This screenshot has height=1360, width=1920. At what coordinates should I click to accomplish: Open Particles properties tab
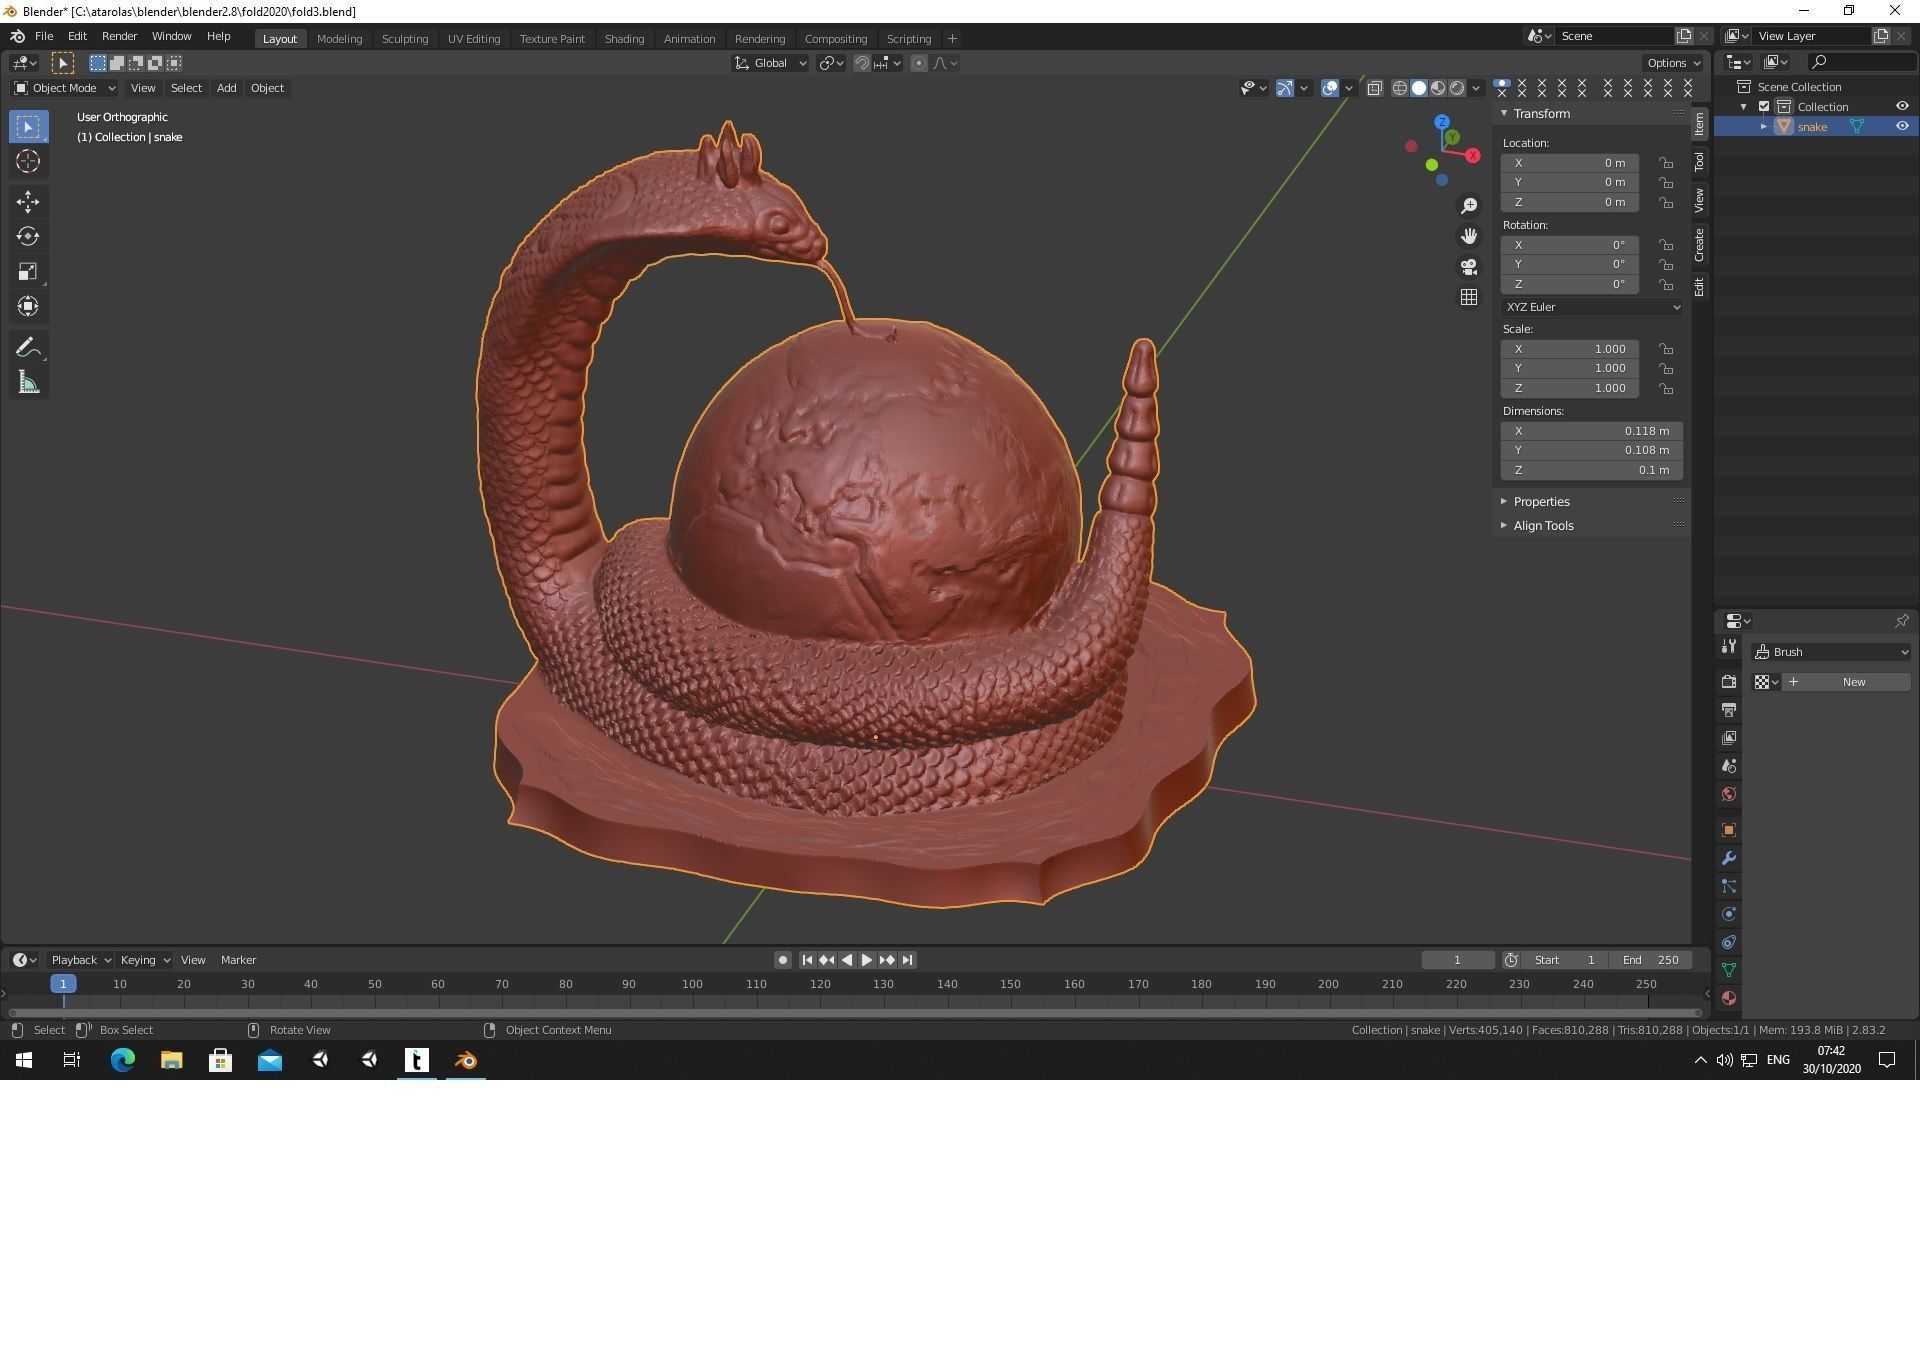click(x=1729, y=886)
